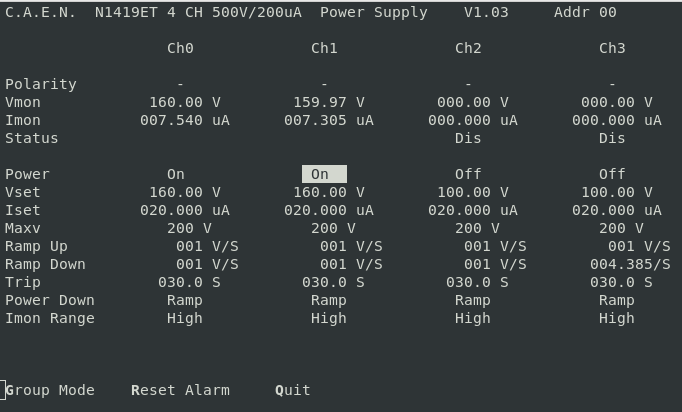The height and width of the screenshot is (412, 682).
Task: Select Ch1 Ramp Up 001 V/S value
Action: click(351, 246)
